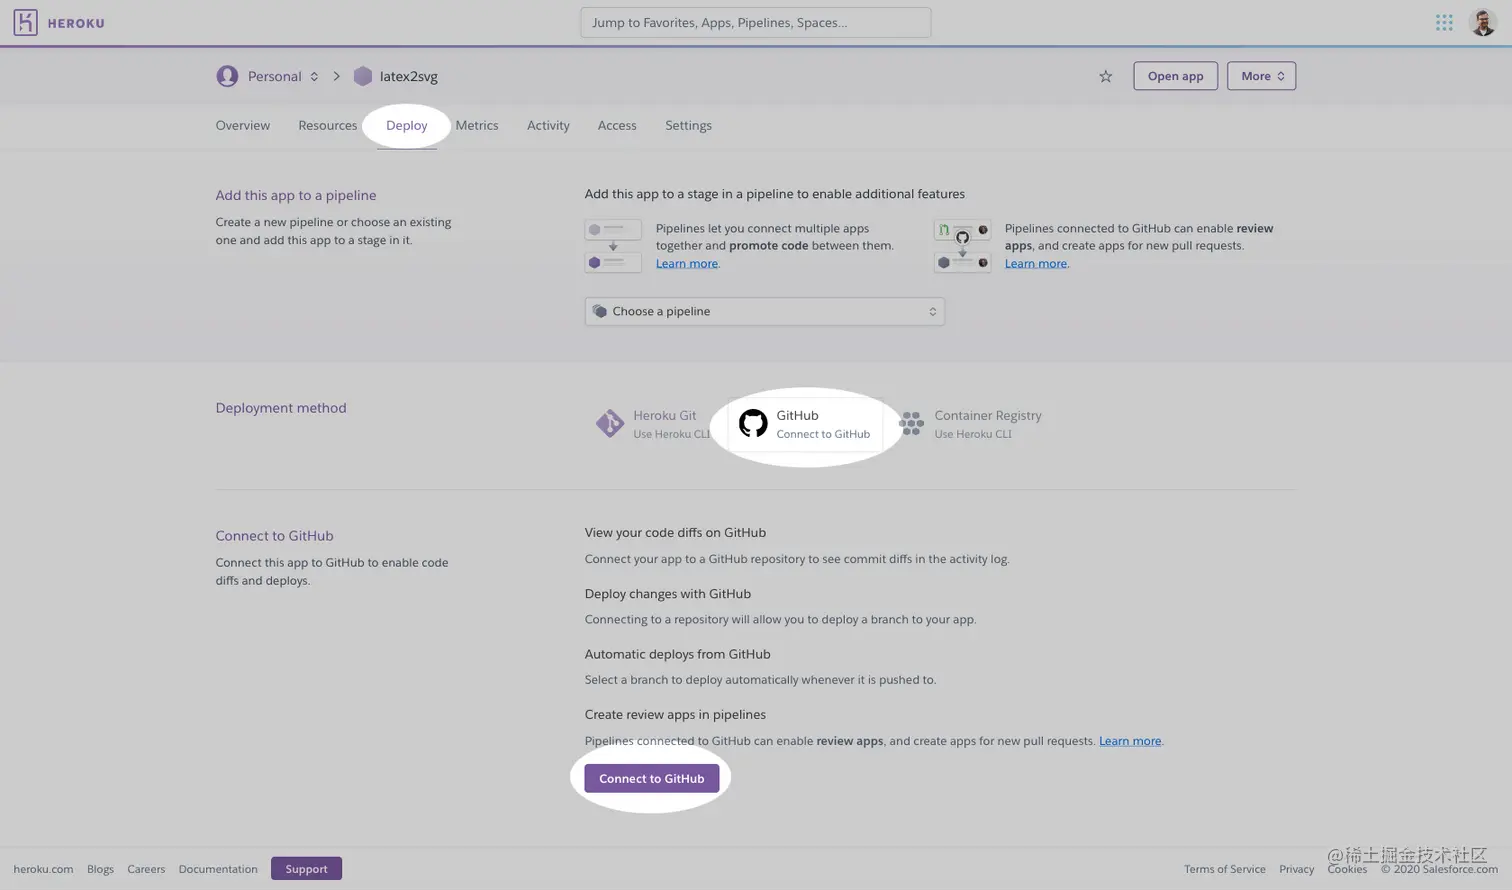
Task: Click the Heroku logo icon
Action: pos(25,22)
